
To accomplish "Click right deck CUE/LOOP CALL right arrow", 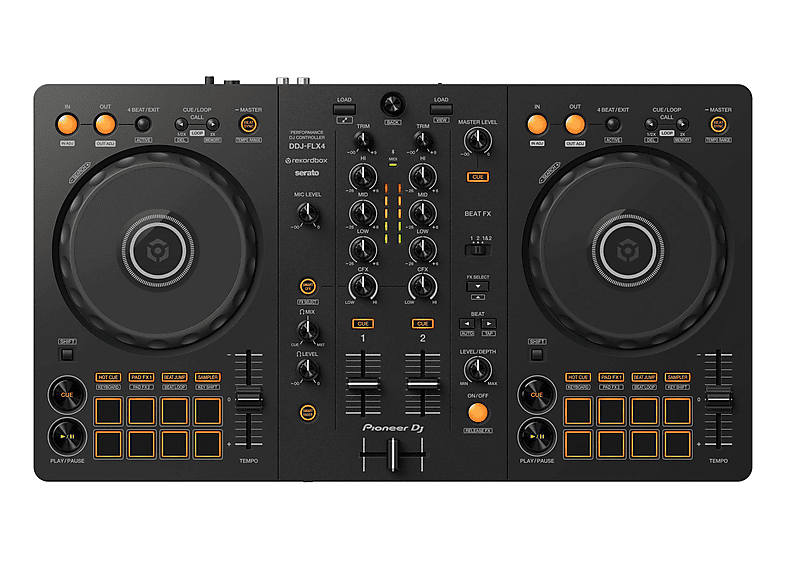I will (x=682, y=124).
